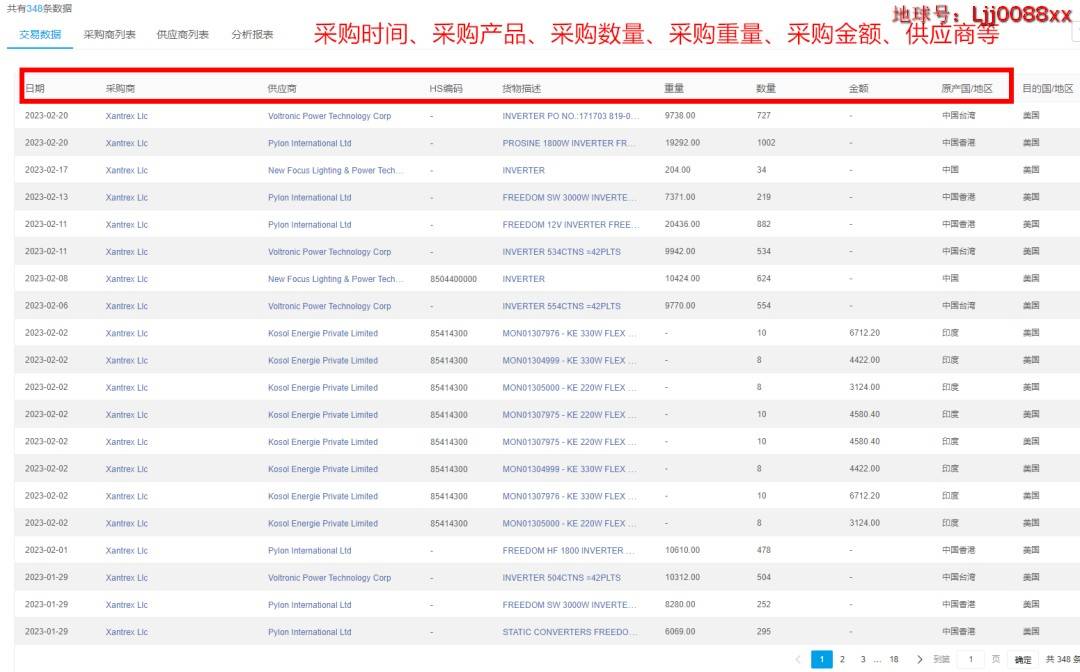Click the 数量 column header

point(766,88)
